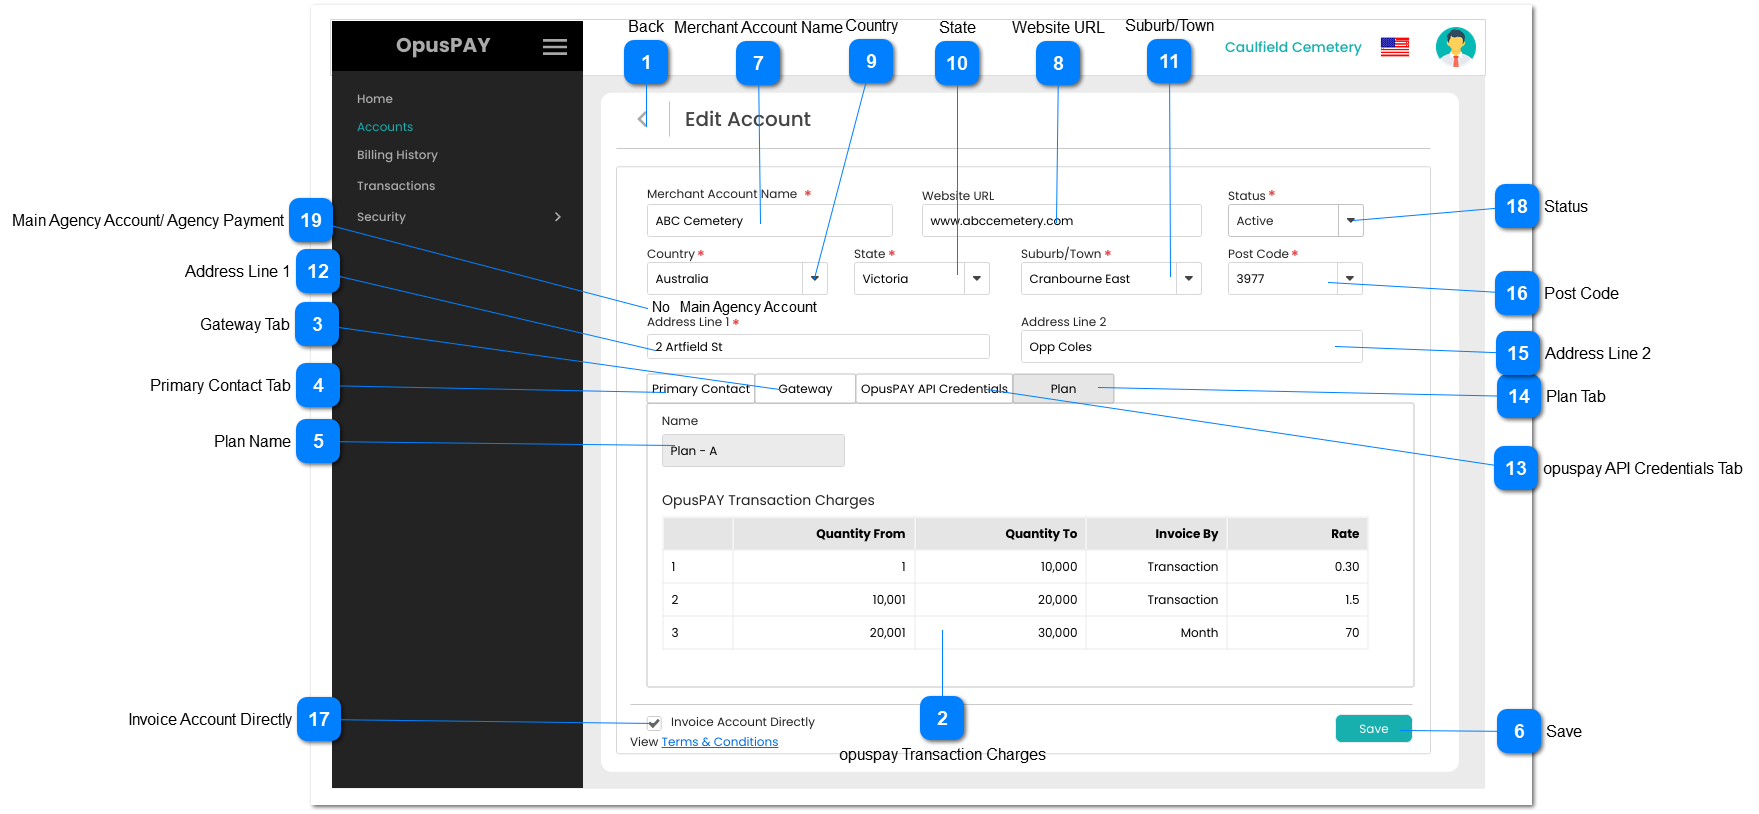
Task: Switch to the Gateway tab
Action: point(805,389)
